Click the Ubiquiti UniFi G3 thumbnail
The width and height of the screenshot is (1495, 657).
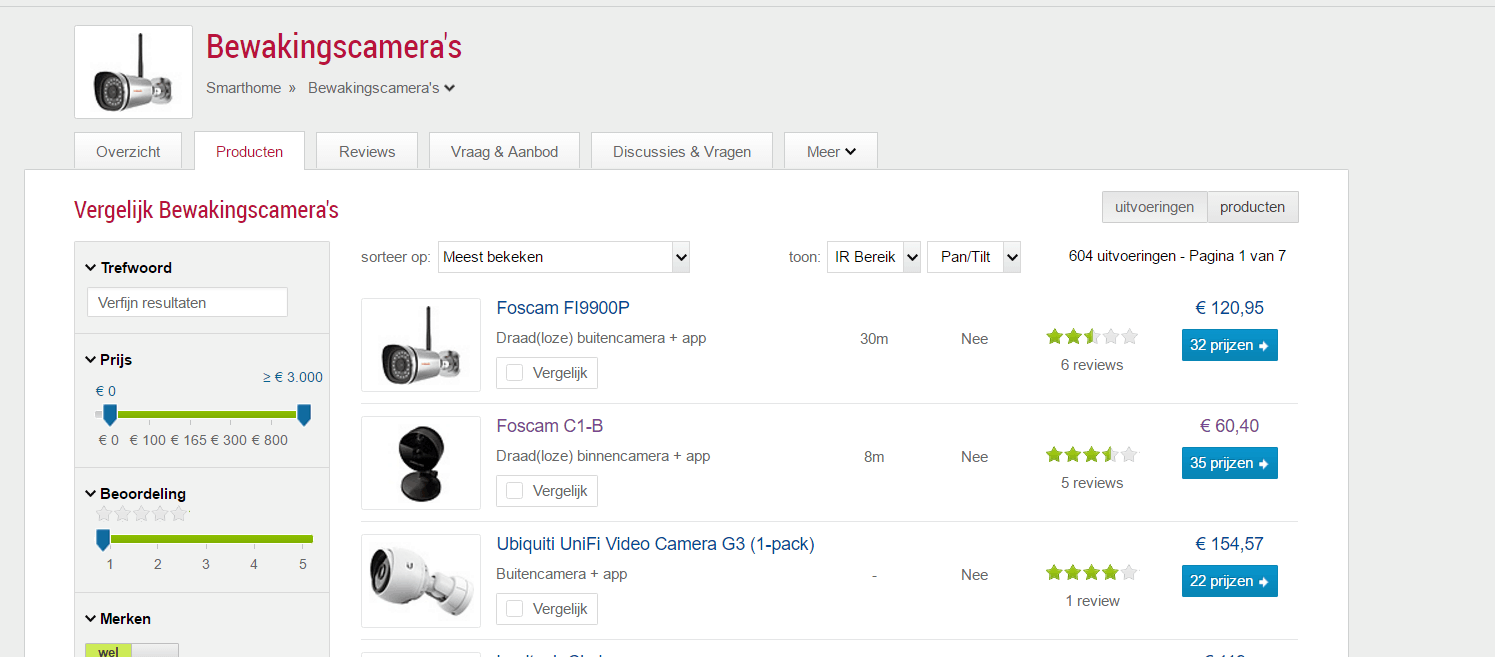tap(421, 581)
